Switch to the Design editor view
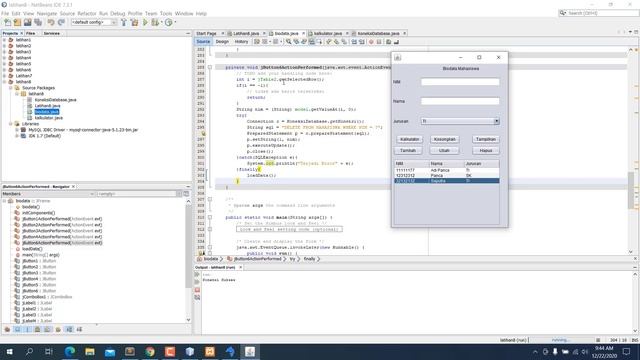Screen dimensions: 640x360 [222, 42]
